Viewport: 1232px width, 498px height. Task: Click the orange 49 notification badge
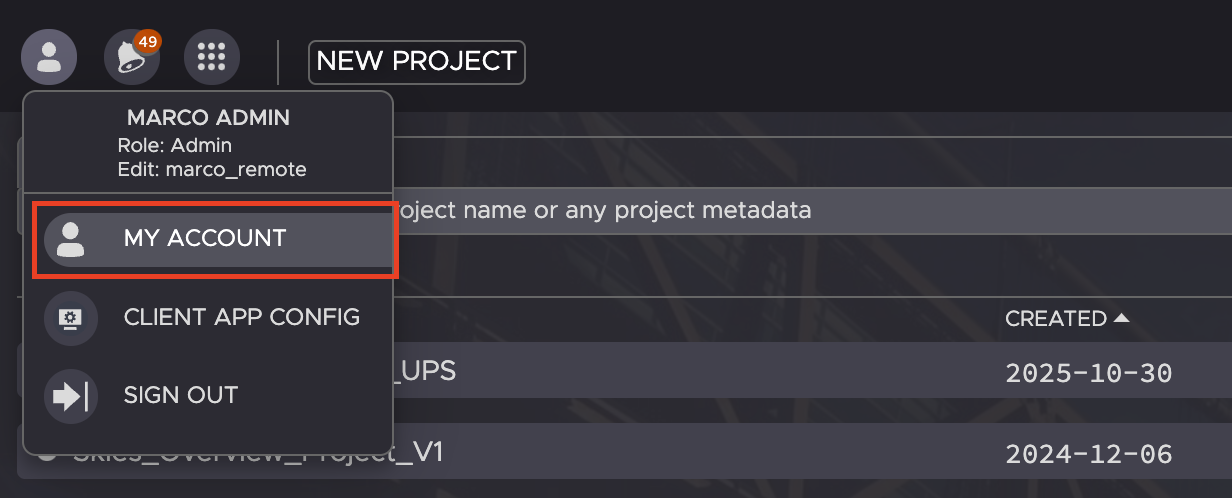[x=148, y=42]
